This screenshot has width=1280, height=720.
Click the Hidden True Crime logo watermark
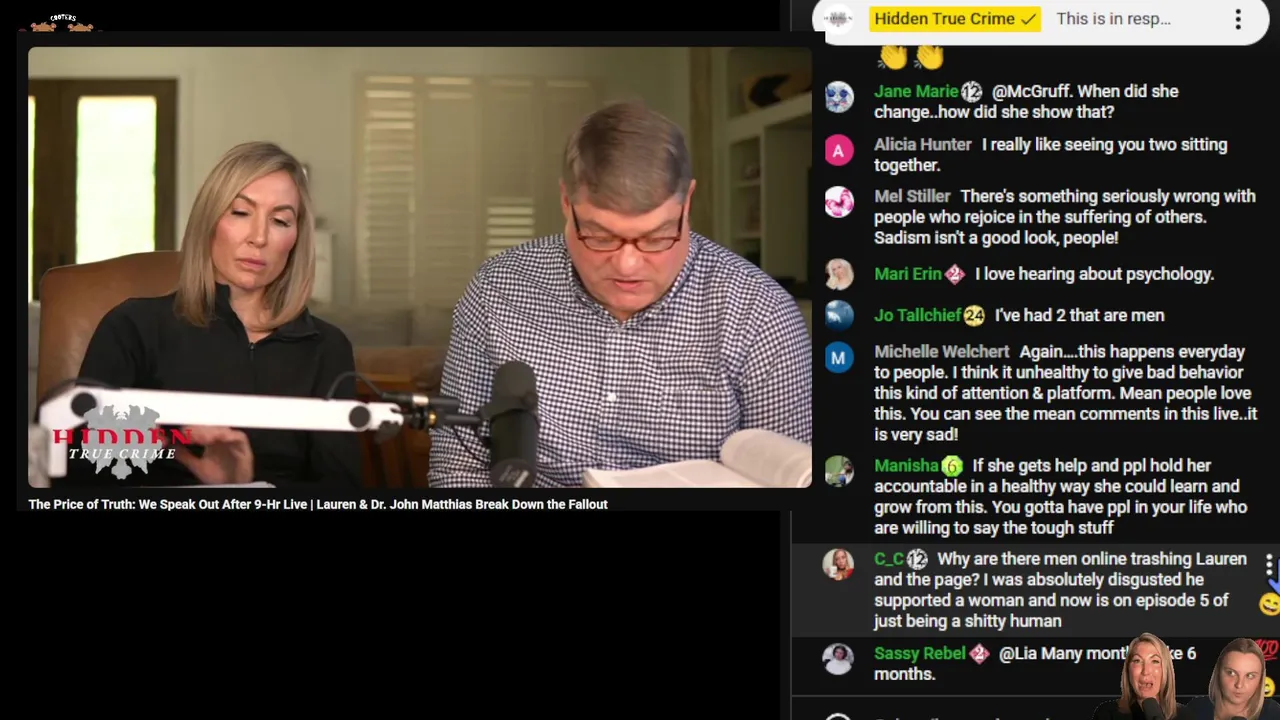[x=122, y=440]
